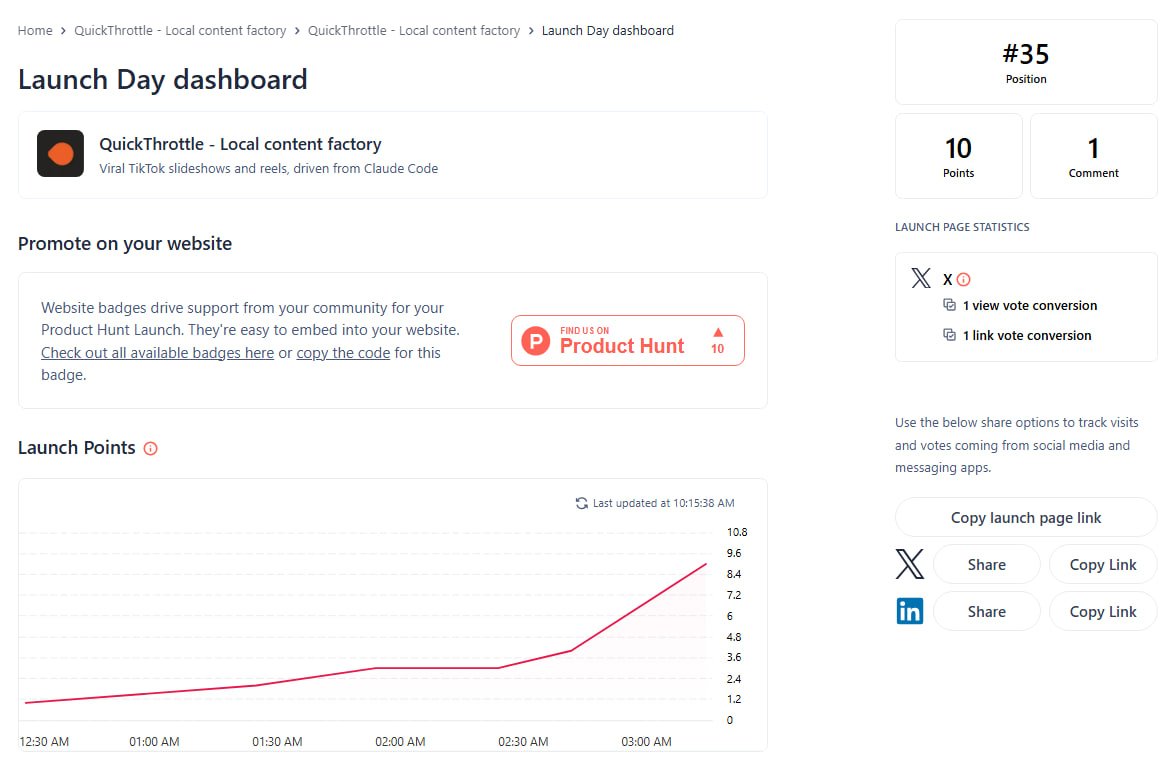1173x767 pixels.
Task: Open second QuickThrottle breadcrumb link
Action: tap(414, 31)
